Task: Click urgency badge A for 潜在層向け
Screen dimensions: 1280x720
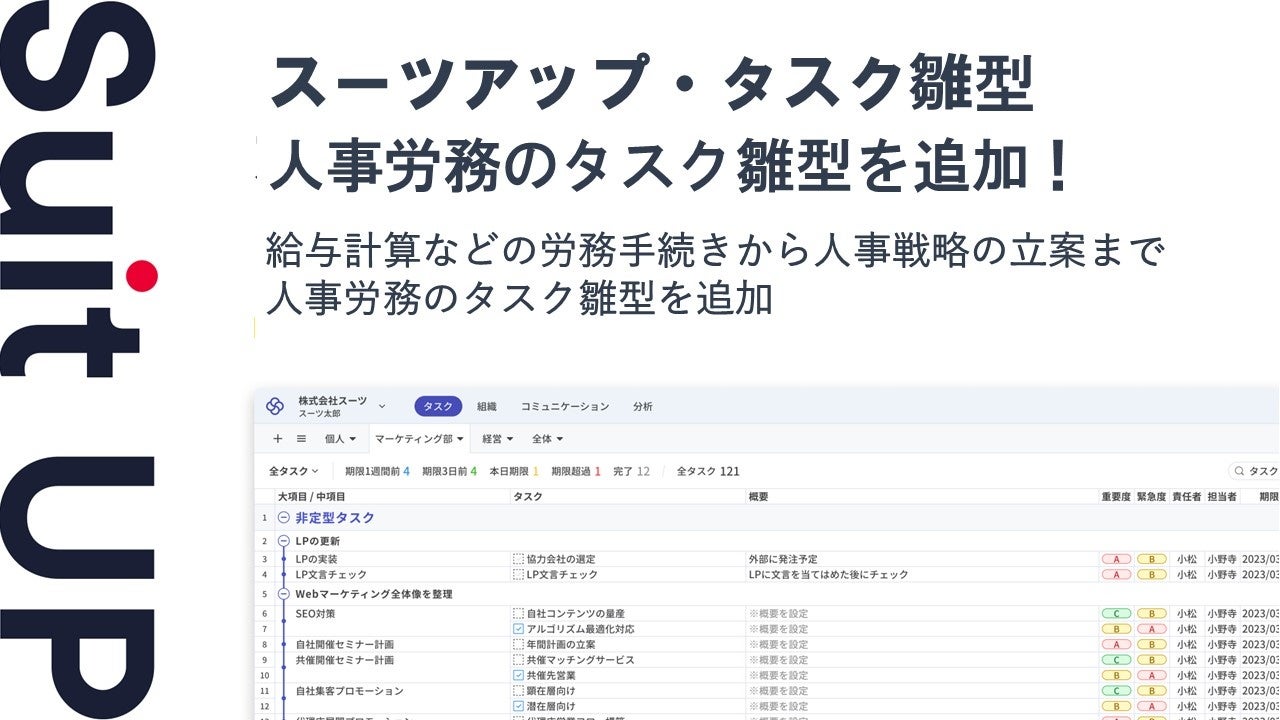Action: [x=1151, y=707]
